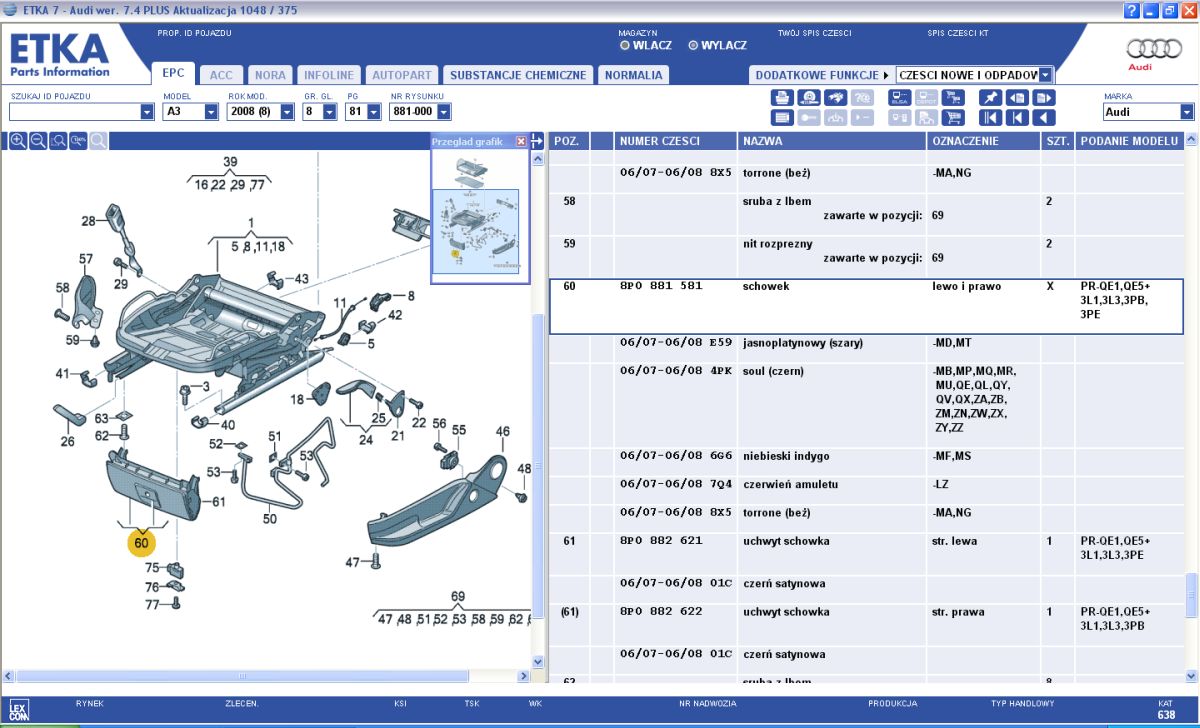The height and width of the screenshot is (728, 1200).
Task: Click the plain left arrow icon
Action: point(1044,117)
